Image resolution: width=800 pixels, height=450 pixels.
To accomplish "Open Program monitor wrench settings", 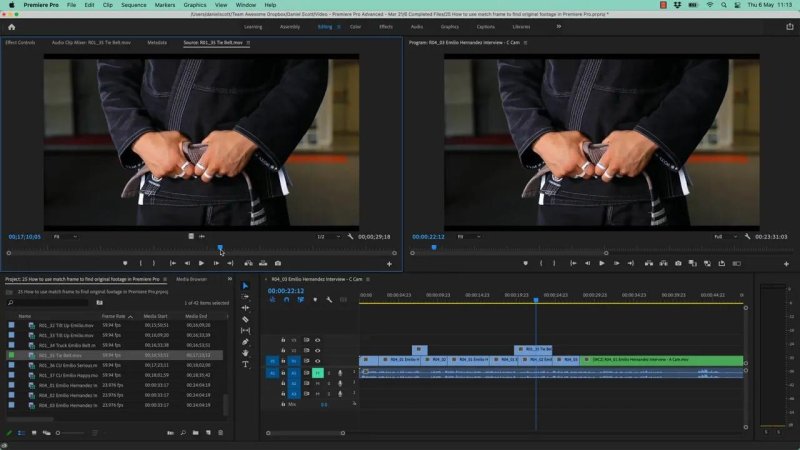I will [x=747, y=237].
